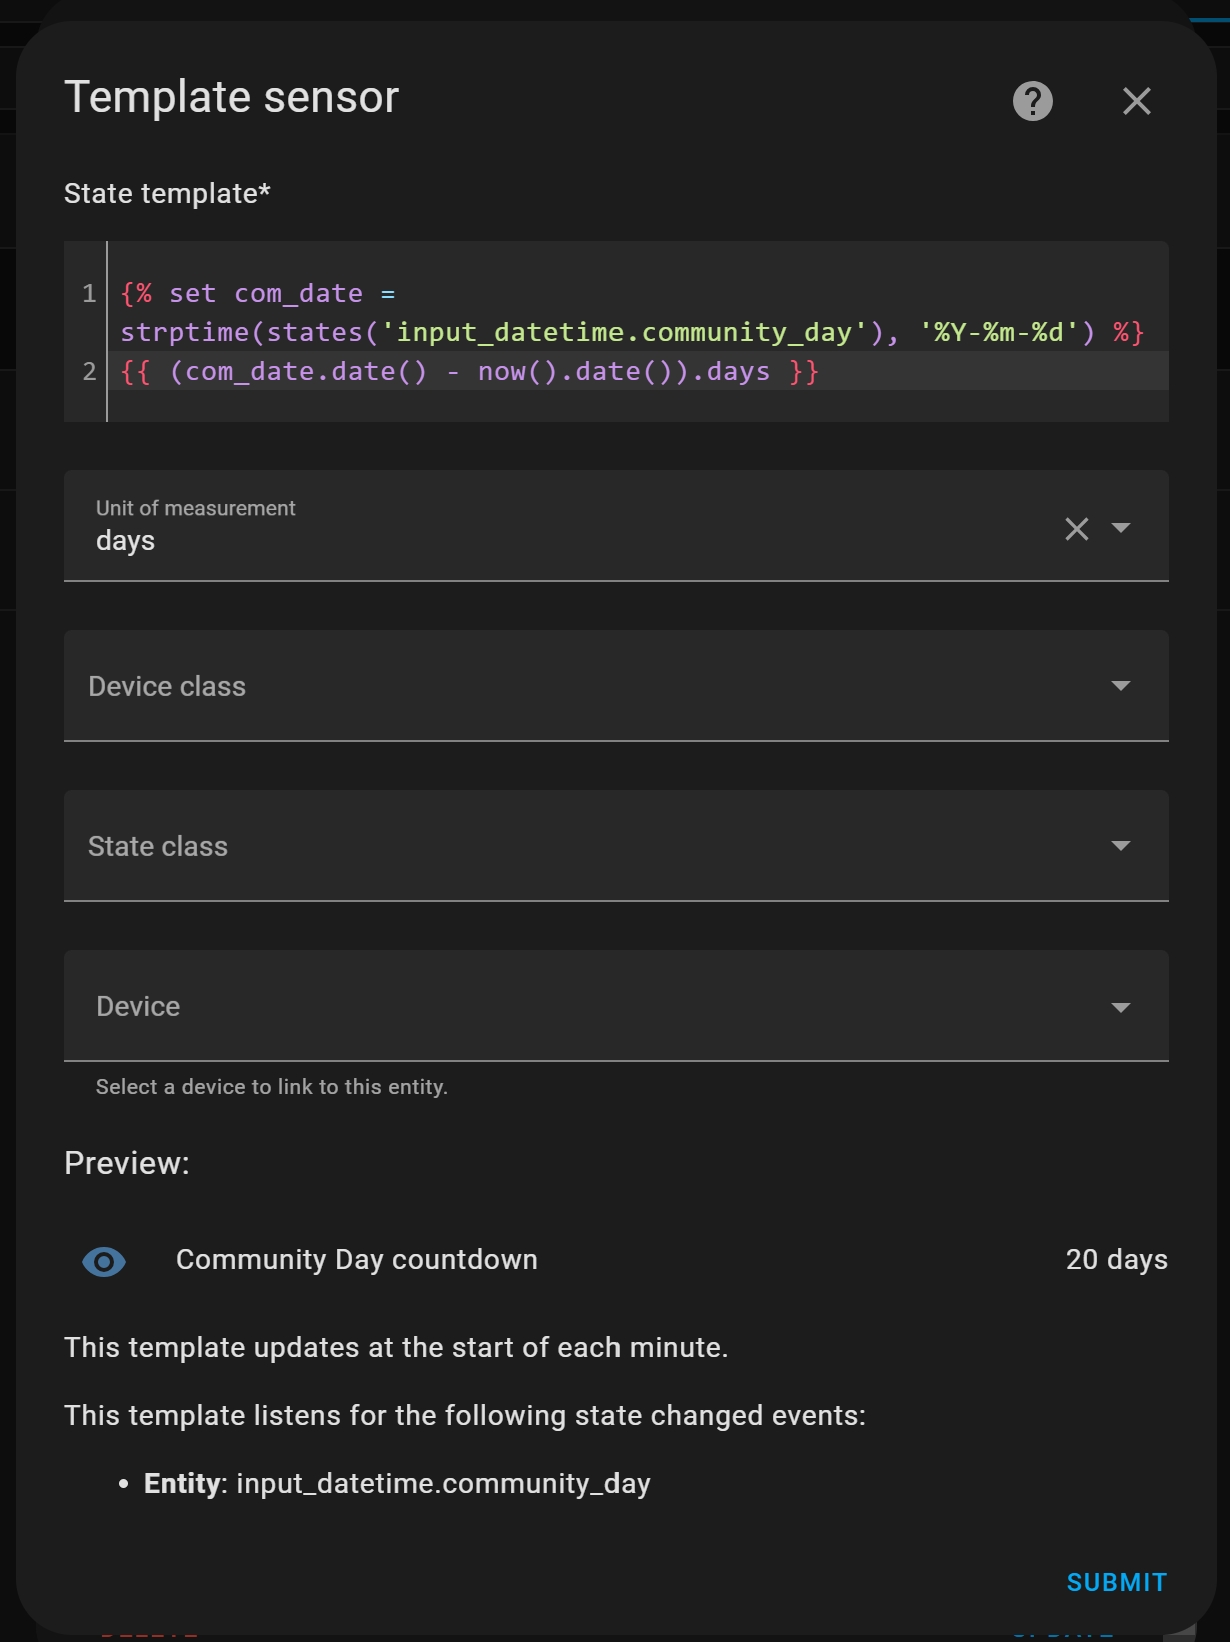
Task: Open the State class dropdown
Action: [616, 846]
